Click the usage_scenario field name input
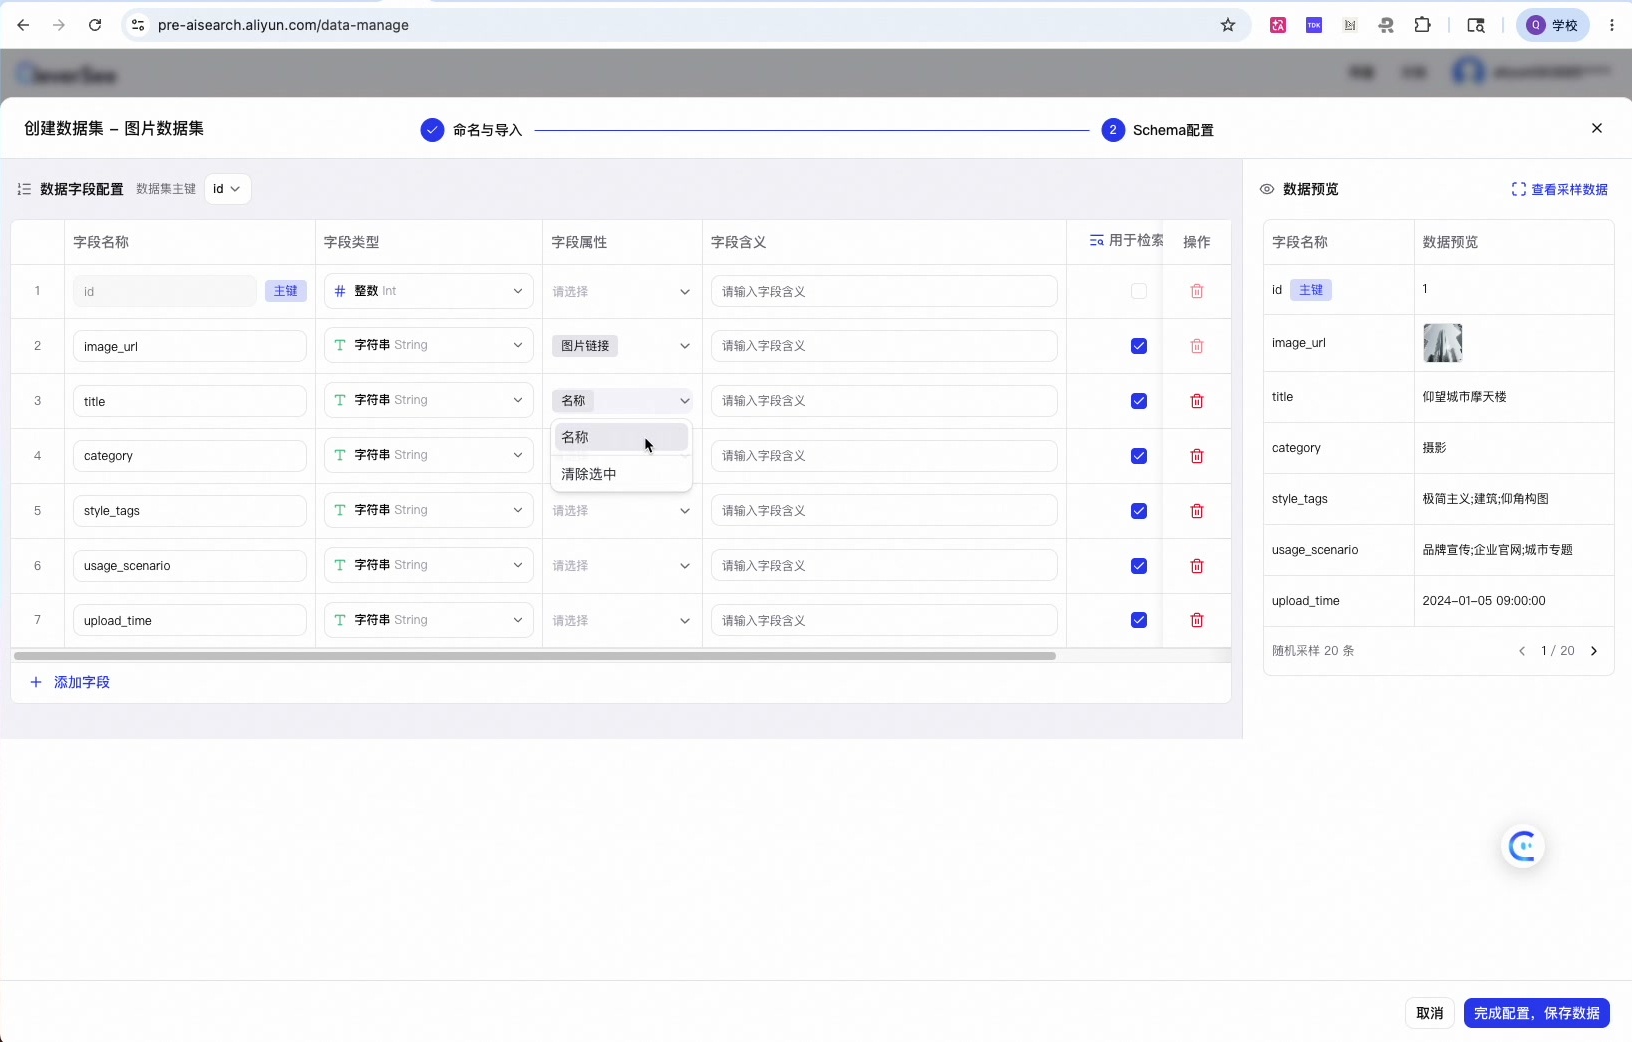This screenshot has height=1042, width=1632. pos(189,566)
